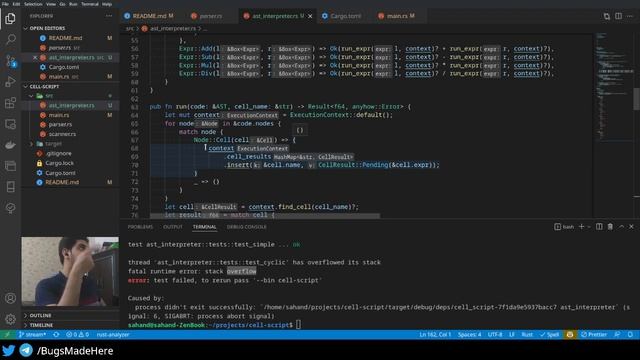Switch to the OUTPUT panel tab
Viewport: 640px width, 360px height.
(173, 227)
